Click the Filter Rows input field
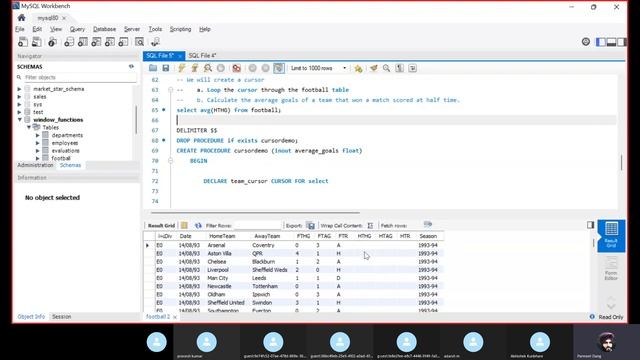 coord(257,225)
